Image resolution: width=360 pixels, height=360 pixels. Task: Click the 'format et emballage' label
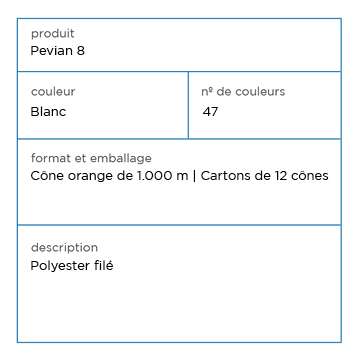click(x=91, y=158)
